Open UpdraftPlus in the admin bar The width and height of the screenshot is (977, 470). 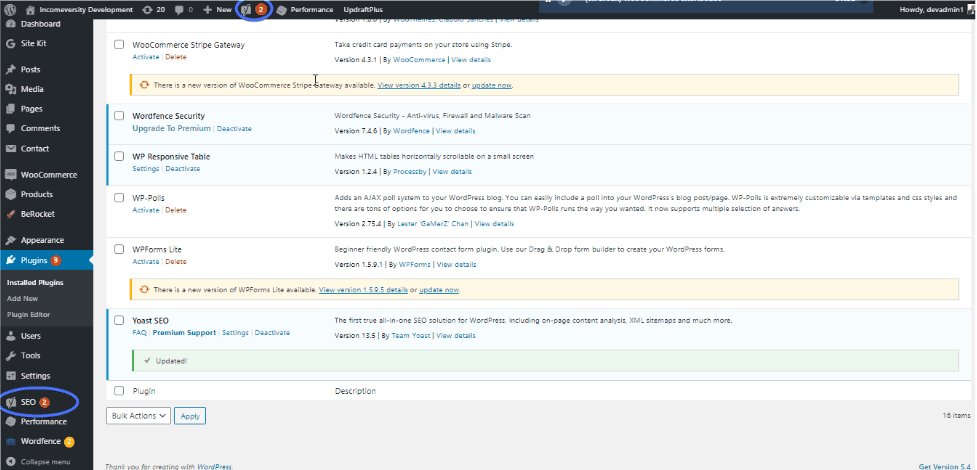[x=363, y=9]
